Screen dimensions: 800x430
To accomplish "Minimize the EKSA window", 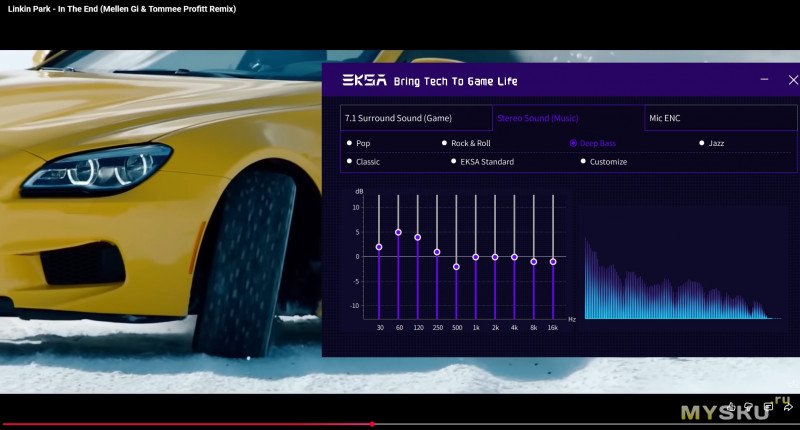I will [764, 79].
